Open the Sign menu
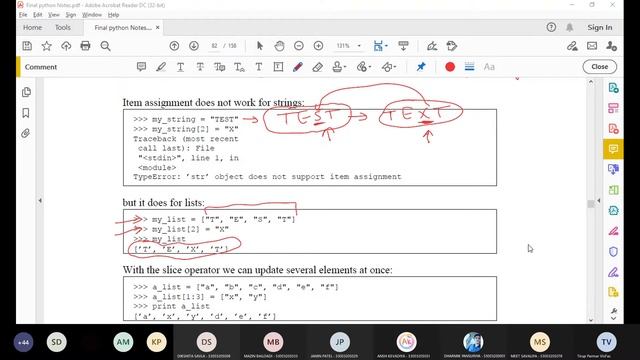Viewport: 640px width, 360px height. (71, 15)
